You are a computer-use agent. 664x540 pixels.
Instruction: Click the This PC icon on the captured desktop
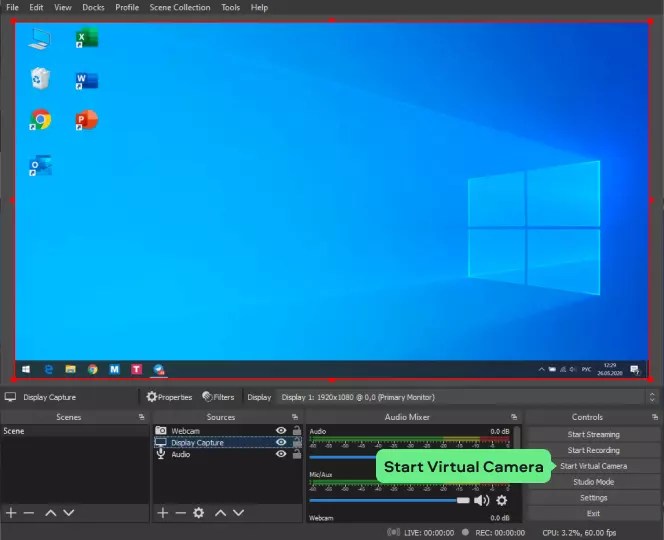click(39, 39)
